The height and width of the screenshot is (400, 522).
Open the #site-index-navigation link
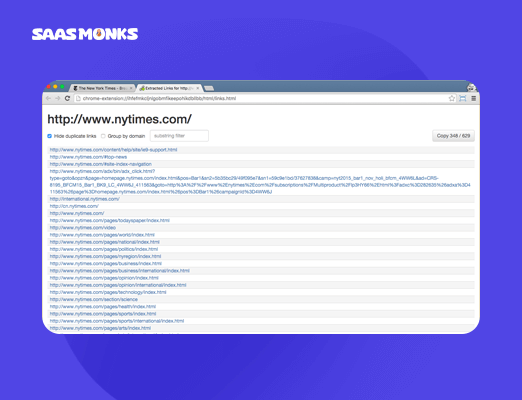[x=101, y=164]
